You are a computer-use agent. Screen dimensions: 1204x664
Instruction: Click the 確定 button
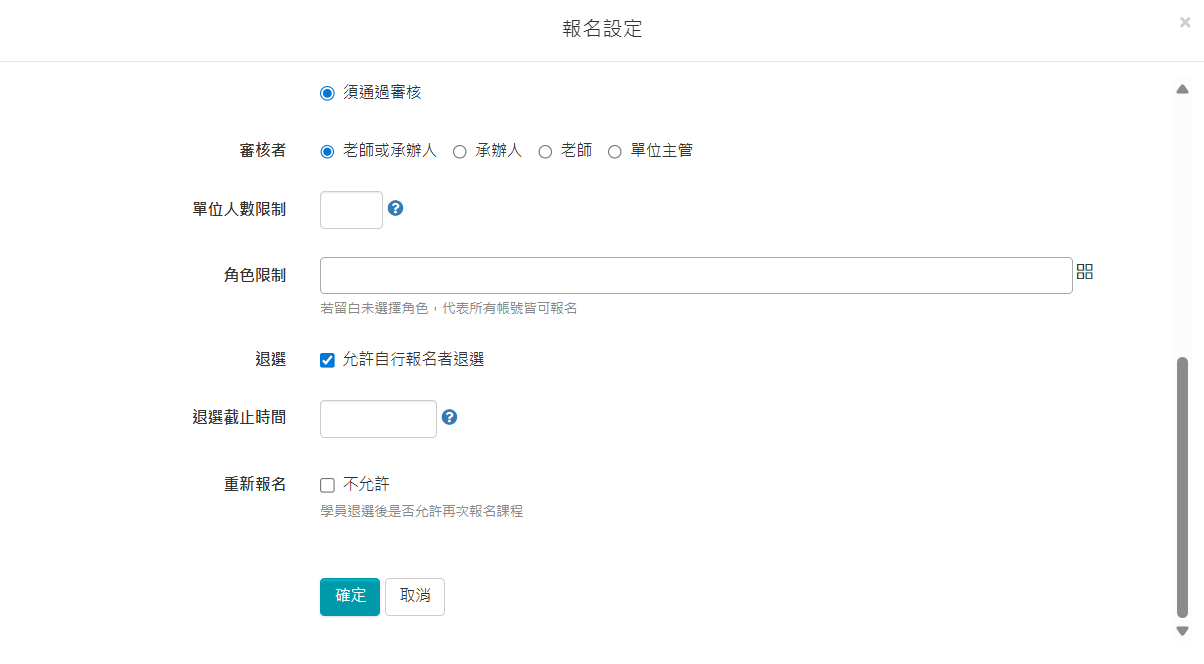click(x=349, y=596)
